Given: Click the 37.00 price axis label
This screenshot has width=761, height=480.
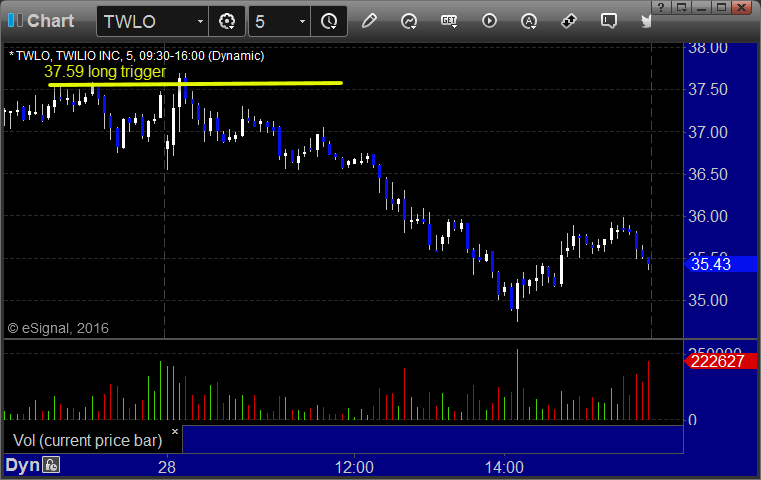Looking at the screenshot, I should pos(708,132).
